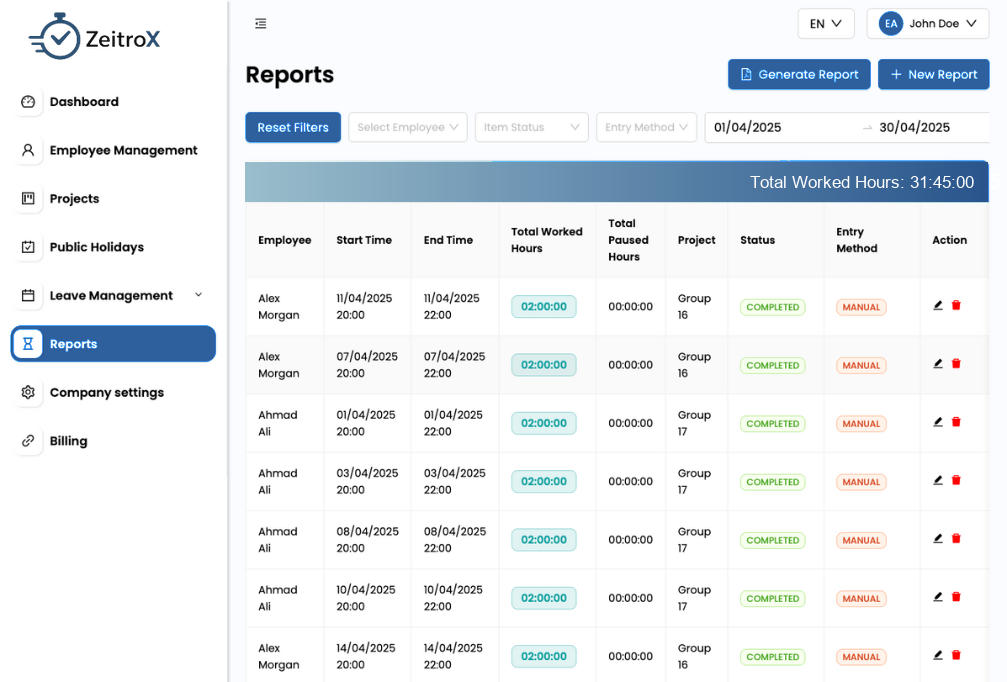The width and height of the screenshot is (1007, 682).
Task: Open the Select Employee dropdown
Action: 407,127
